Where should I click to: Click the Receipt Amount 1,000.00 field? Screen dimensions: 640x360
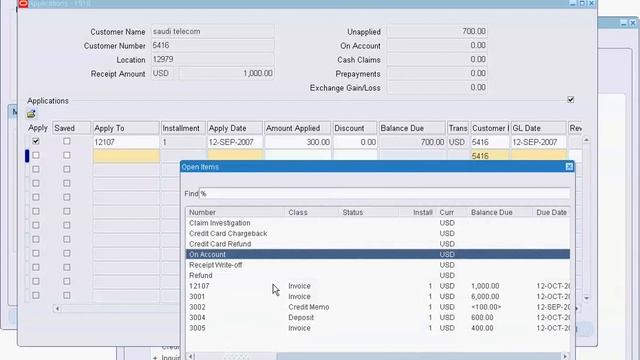click(227, 73)
